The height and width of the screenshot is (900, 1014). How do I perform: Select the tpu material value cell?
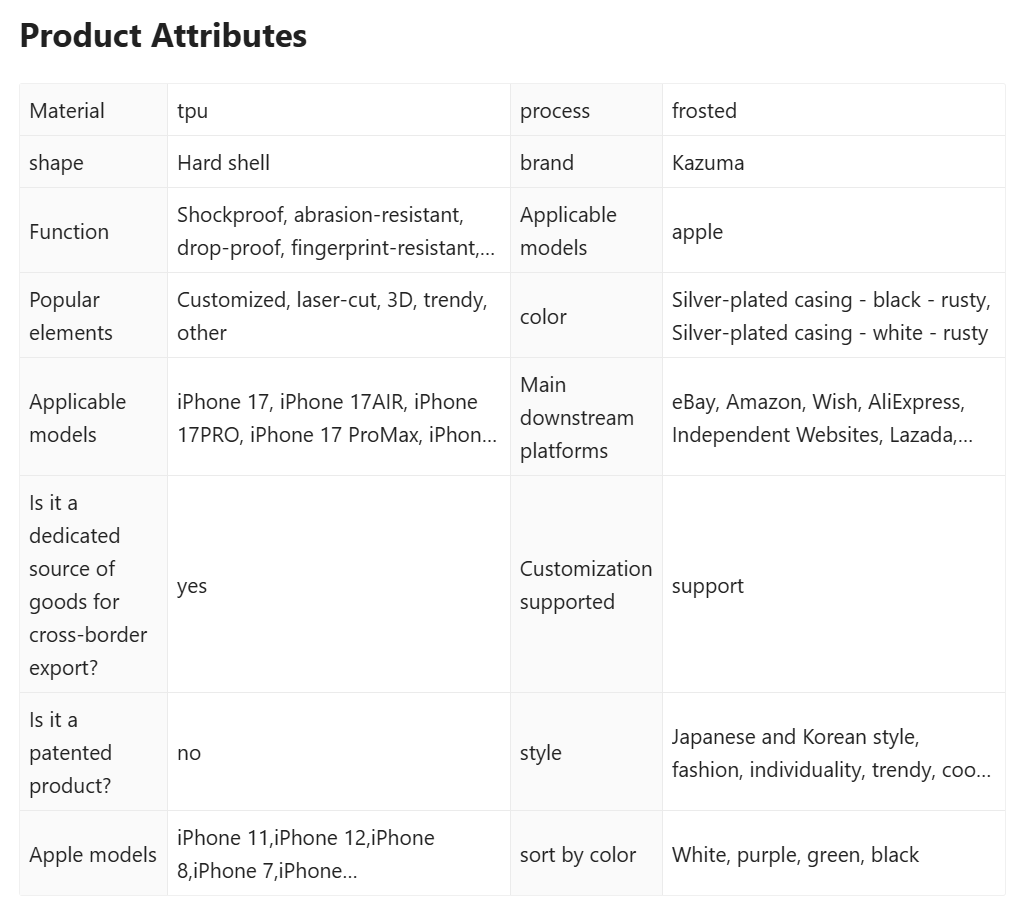pyautogui.click(x=339, y=111)
